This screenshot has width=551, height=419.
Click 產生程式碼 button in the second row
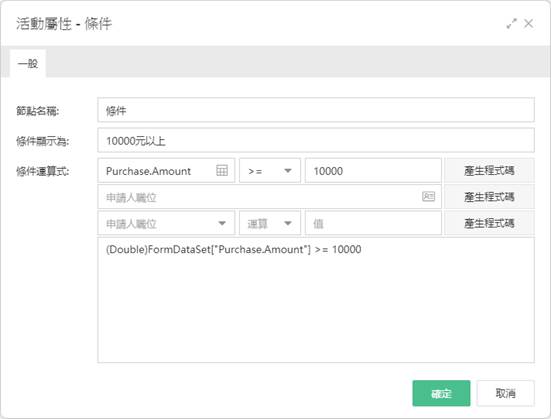(489, 197)
